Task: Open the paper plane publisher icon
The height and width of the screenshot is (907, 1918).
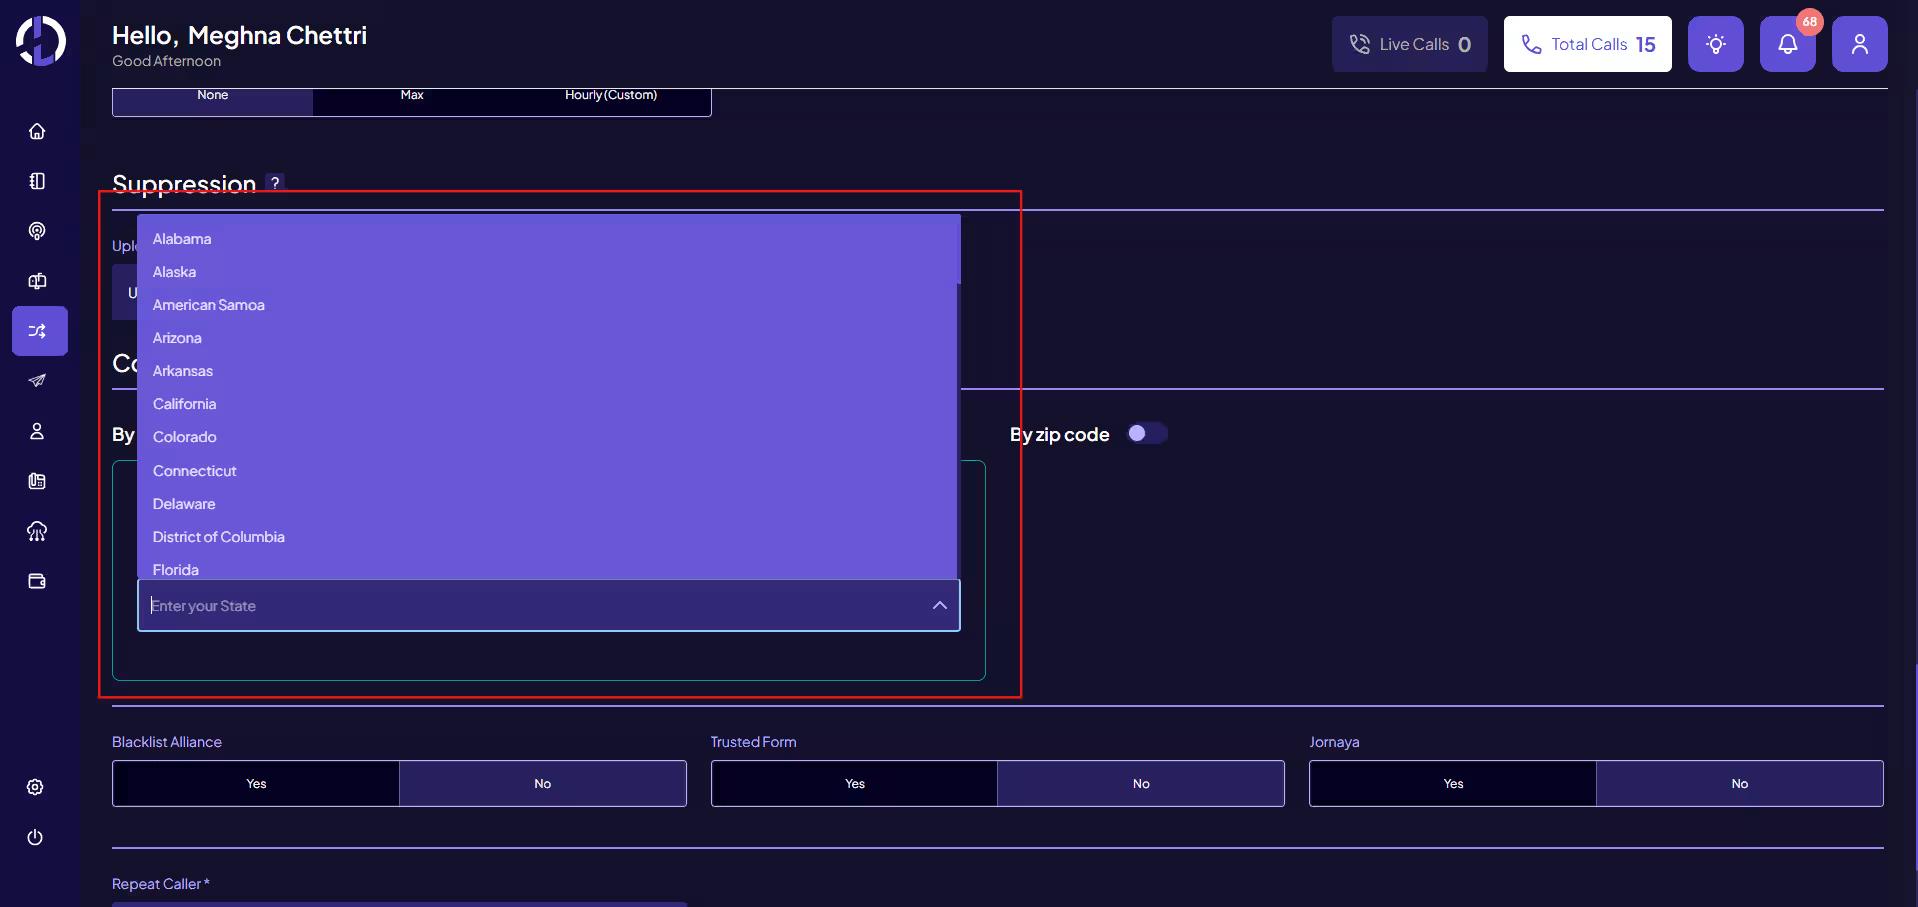Action: tap(37, 381)
